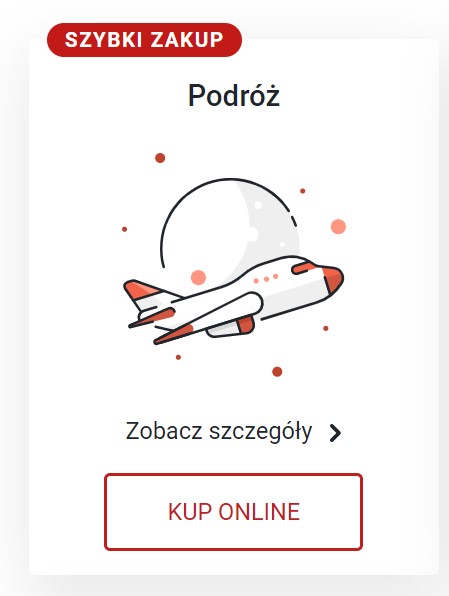Click the small dot left of the moon
Viewport: 449px width, 596px height.
124,229
